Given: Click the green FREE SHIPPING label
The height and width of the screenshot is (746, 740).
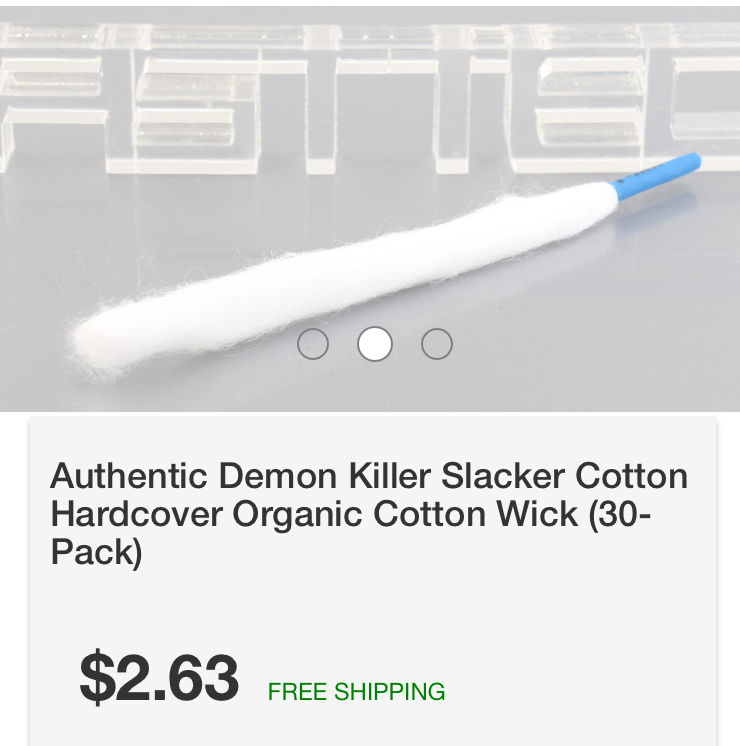Looking at the screenshot, I should [356, 691].
